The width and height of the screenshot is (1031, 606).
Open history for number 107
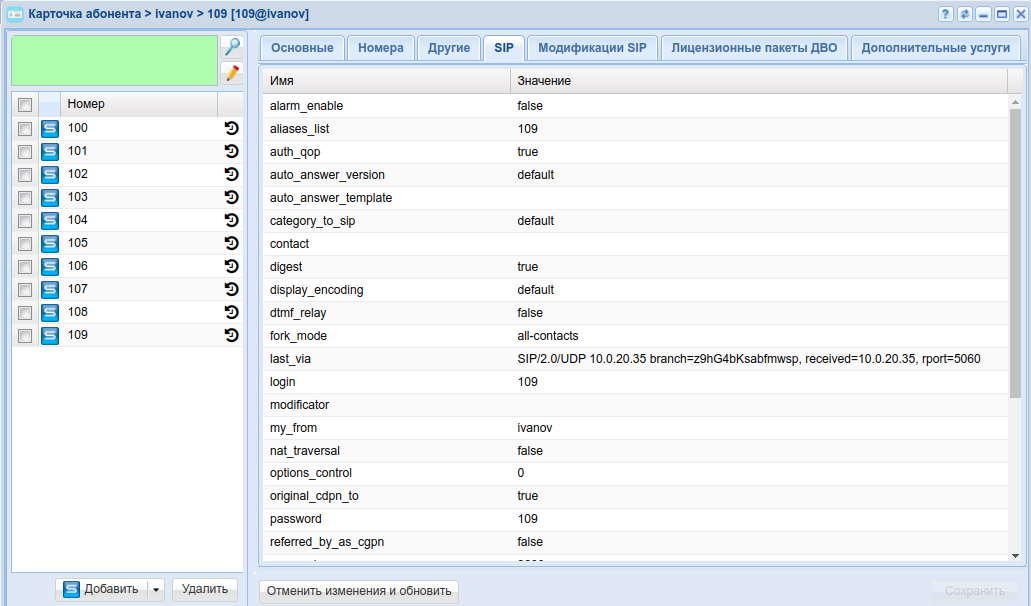231,289
